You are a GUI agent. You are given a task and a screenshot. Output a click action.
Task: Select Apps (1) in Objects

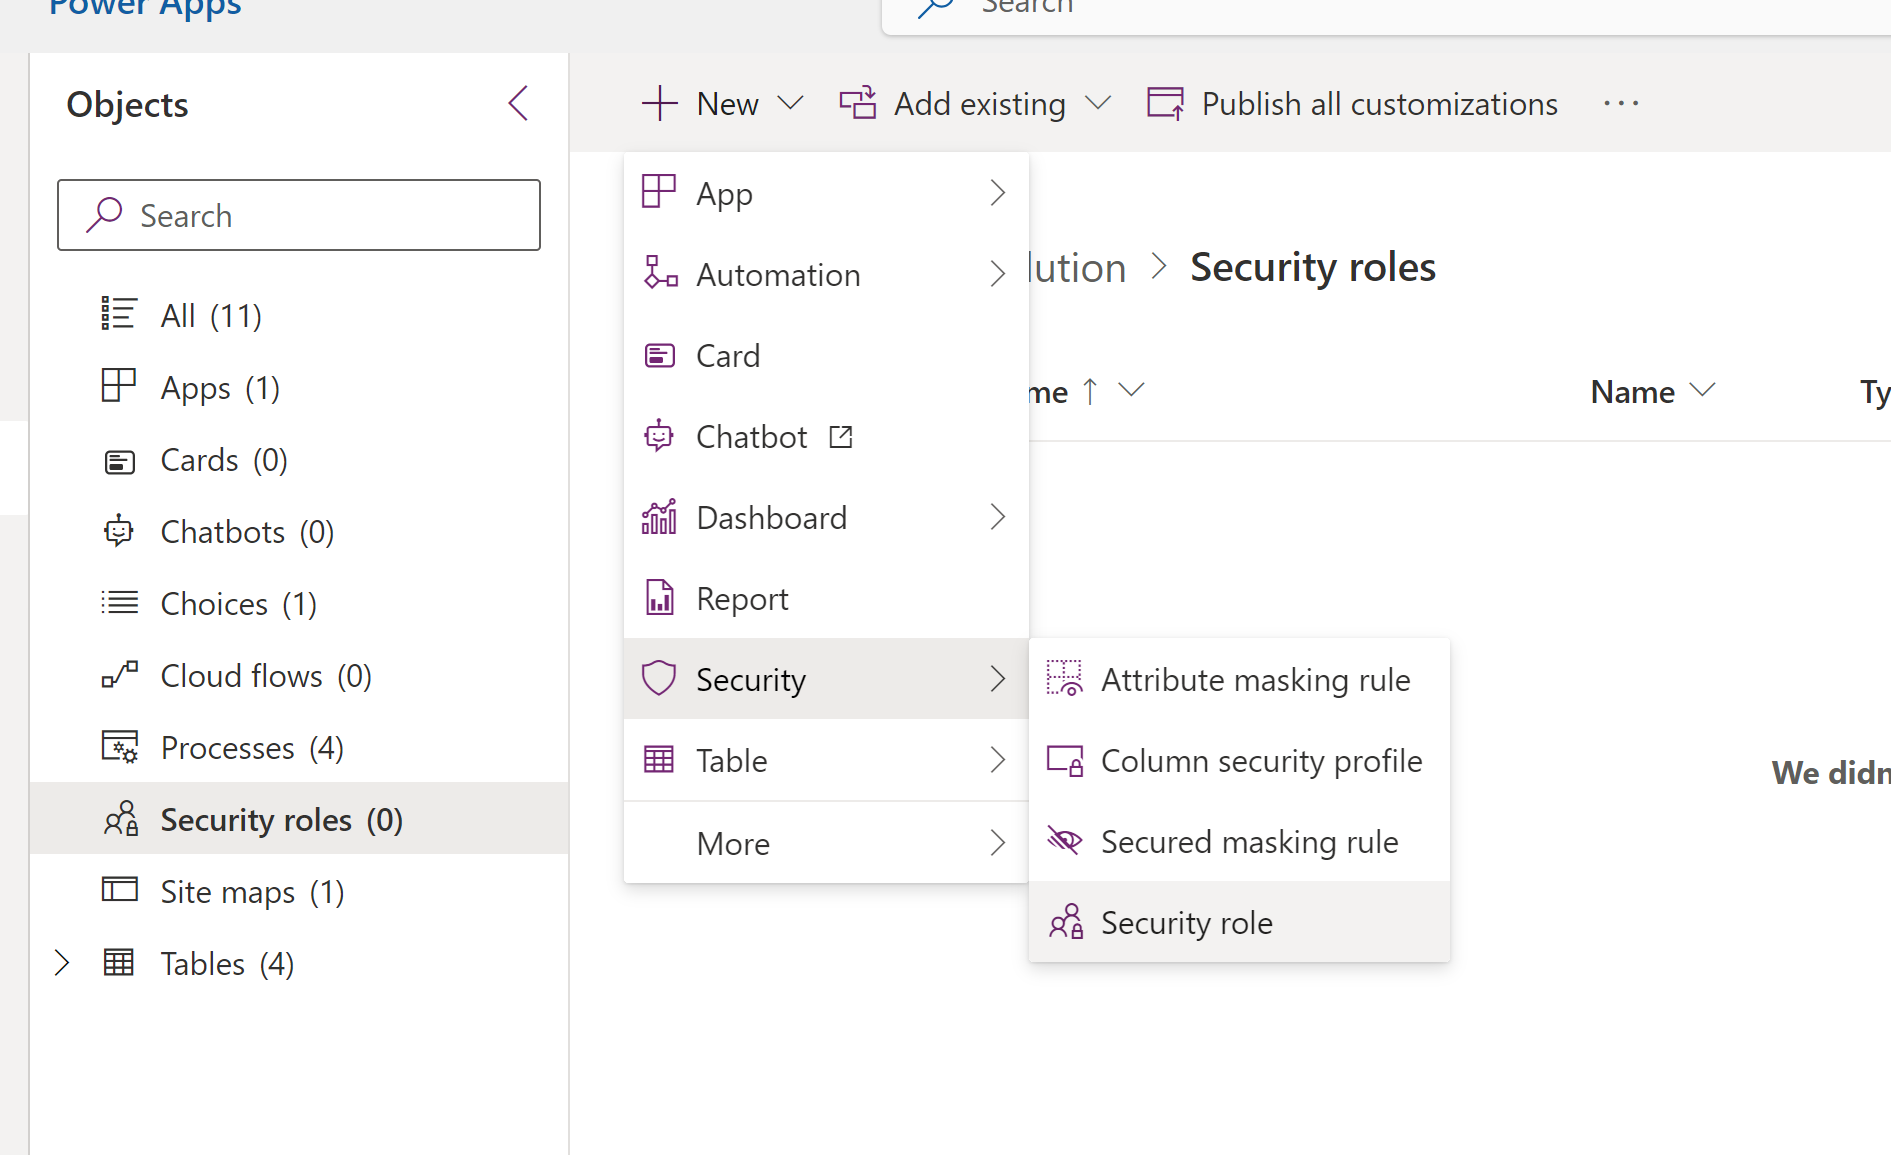coord(299,388)
